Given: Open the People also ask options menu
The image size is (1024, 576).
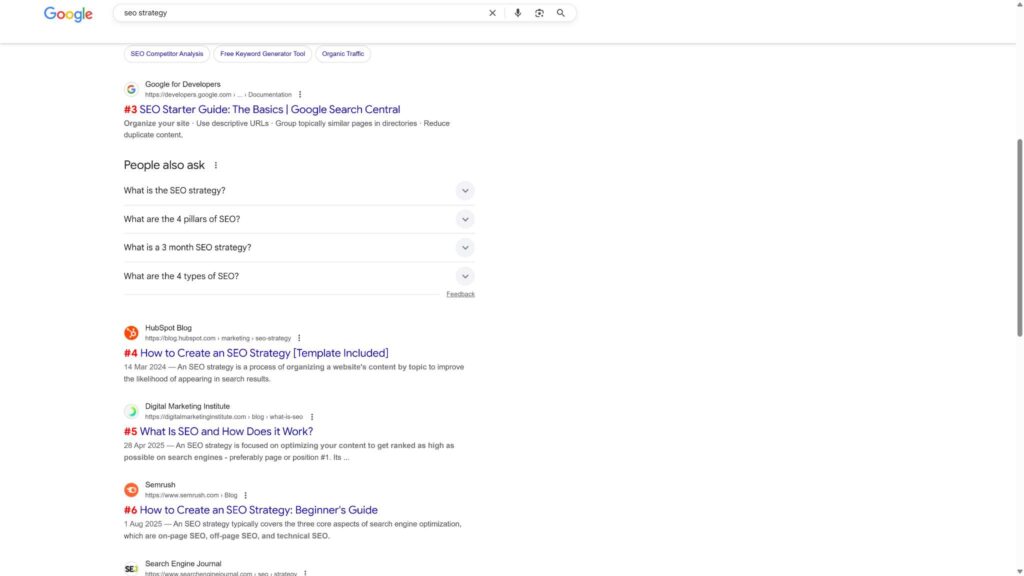Looking at the screenshot, I should click(216, 165).
